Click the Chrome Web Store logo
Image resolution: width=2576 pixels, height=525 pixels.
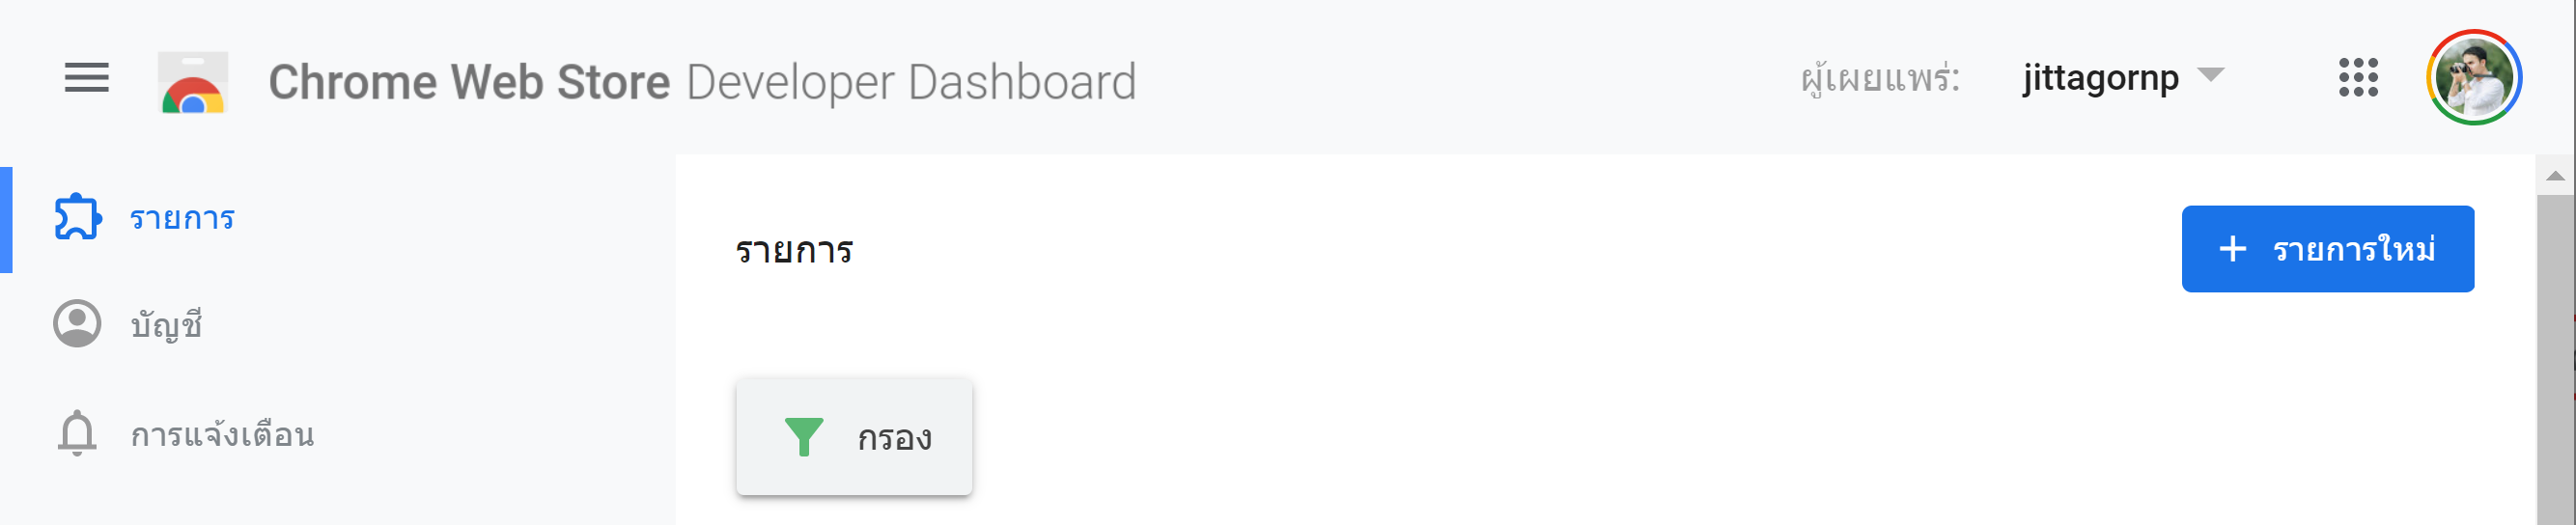point(193,82)
